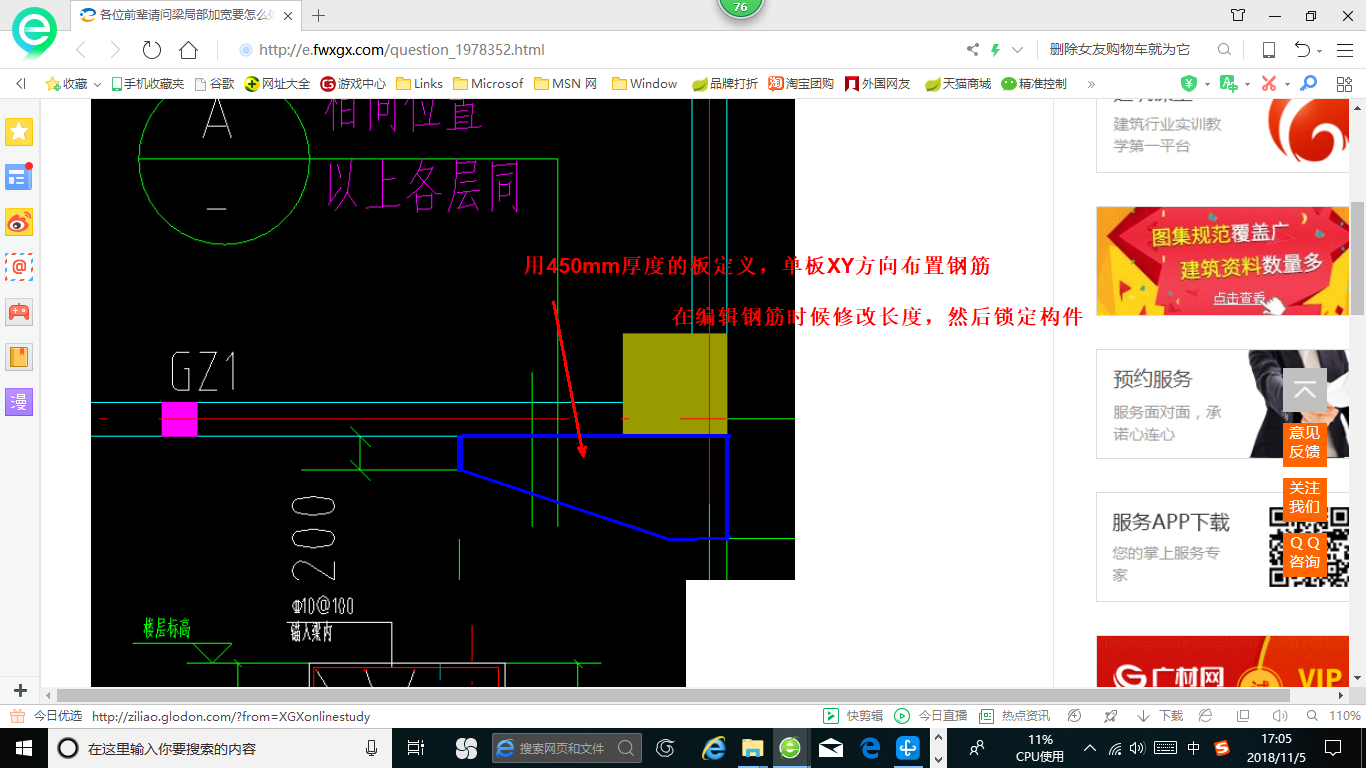1366x768 pixels.
Task: Open the 收藏 favorites menu
Action: [73, 84]
